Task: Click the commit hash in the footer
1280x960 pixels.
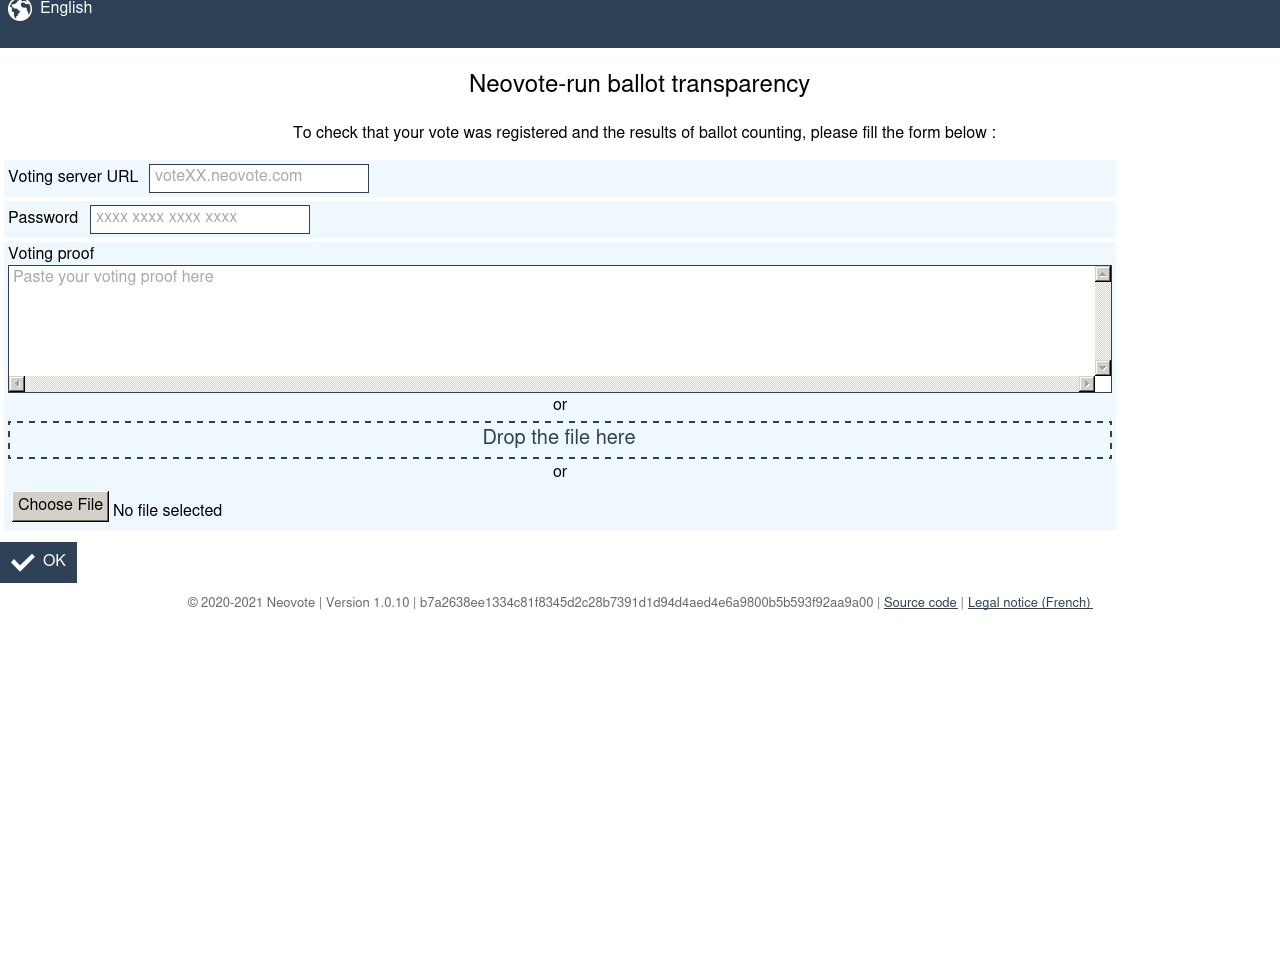Action: coord(646,603)
